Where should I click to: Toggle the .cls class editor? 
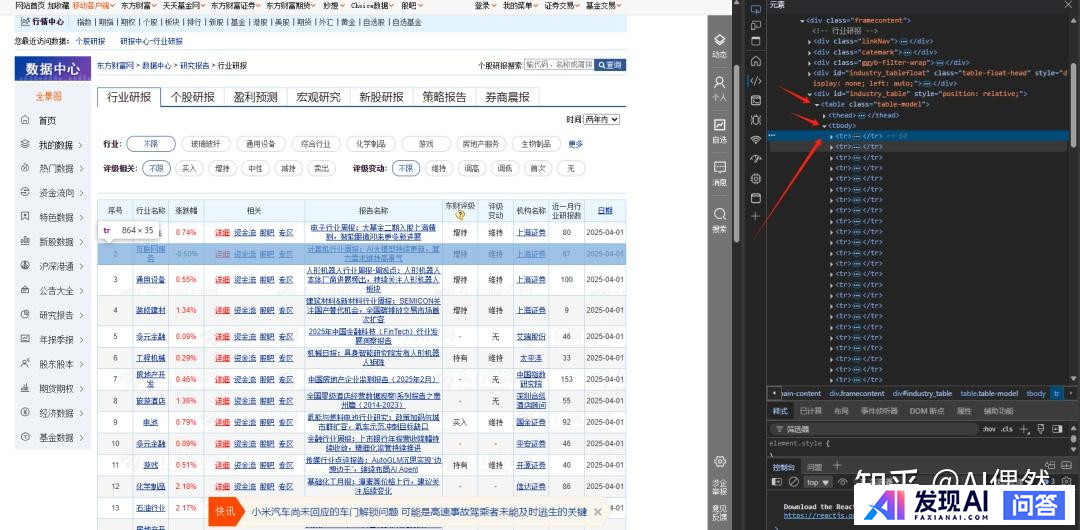click(x=1006, y=429)
